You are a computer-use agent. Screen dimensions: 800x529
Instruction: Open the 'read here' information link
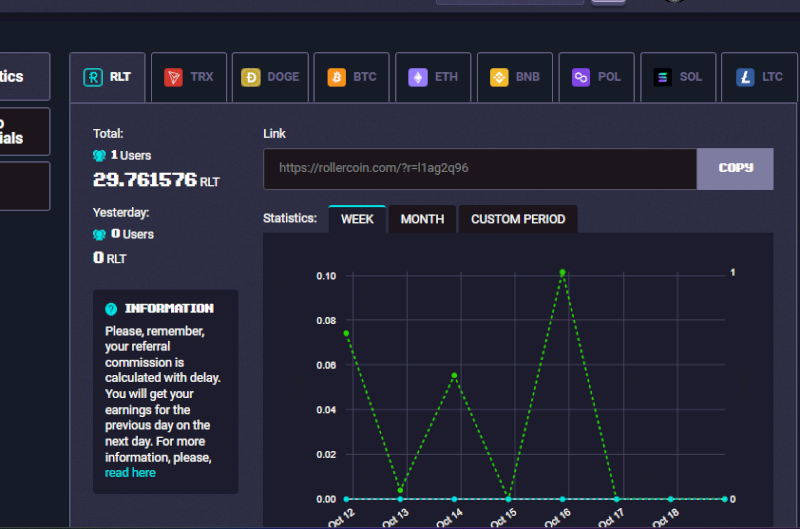[130, 473]
